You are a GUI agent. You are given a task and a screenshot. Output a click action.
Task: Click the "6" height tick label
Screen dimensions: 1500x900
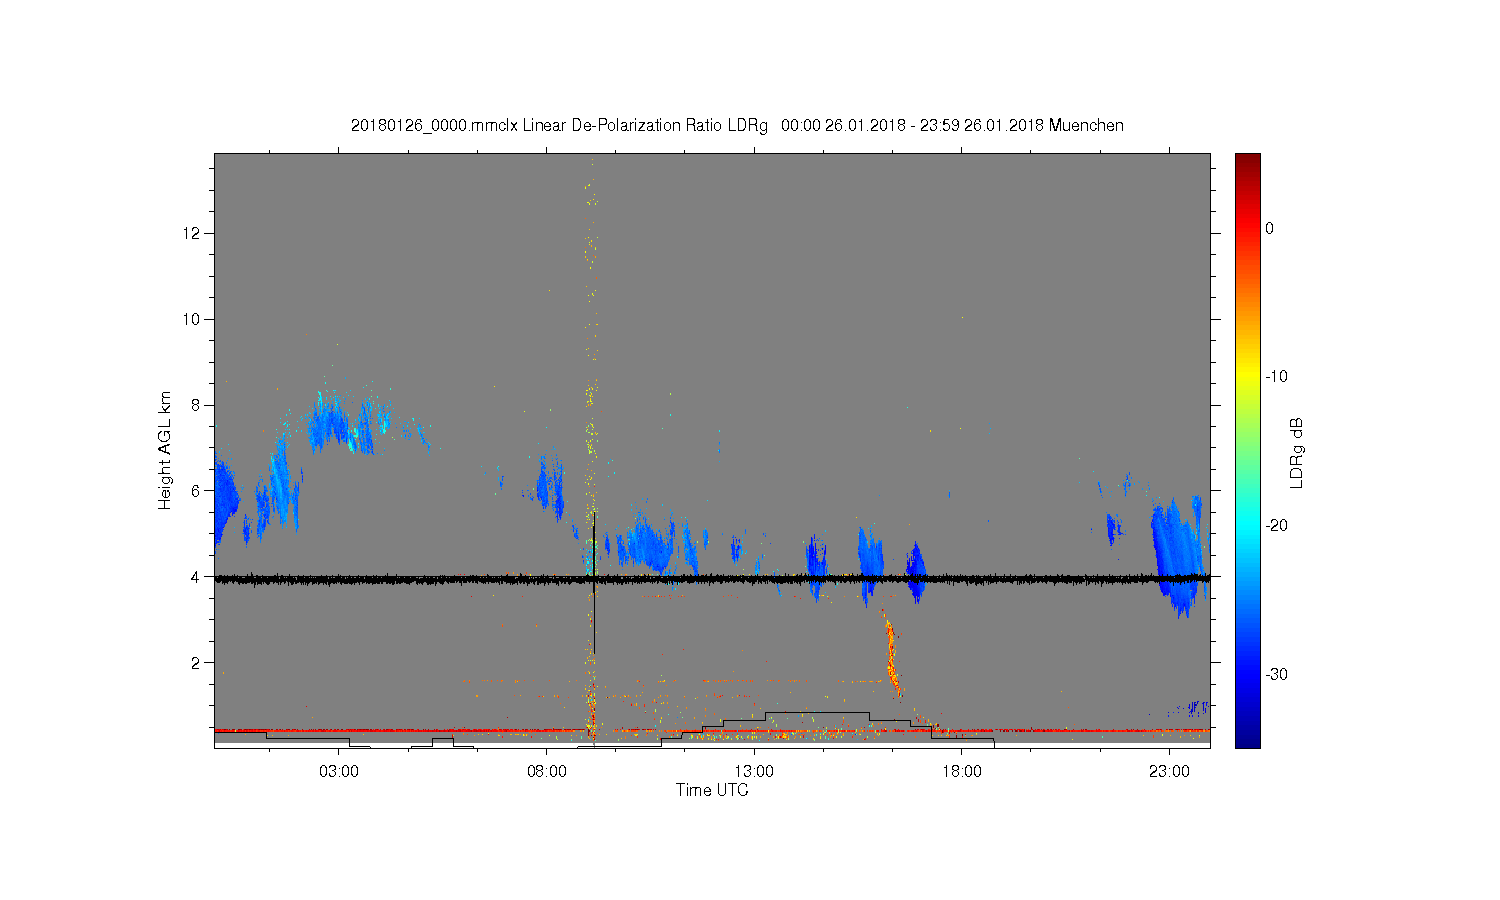[198, 491]
